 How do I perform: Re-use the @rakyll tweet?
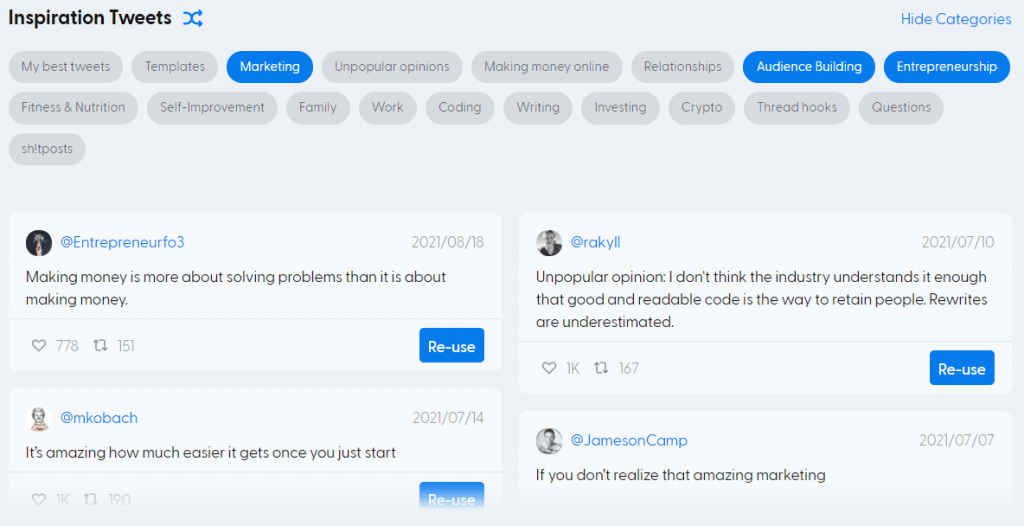[961, 369]
